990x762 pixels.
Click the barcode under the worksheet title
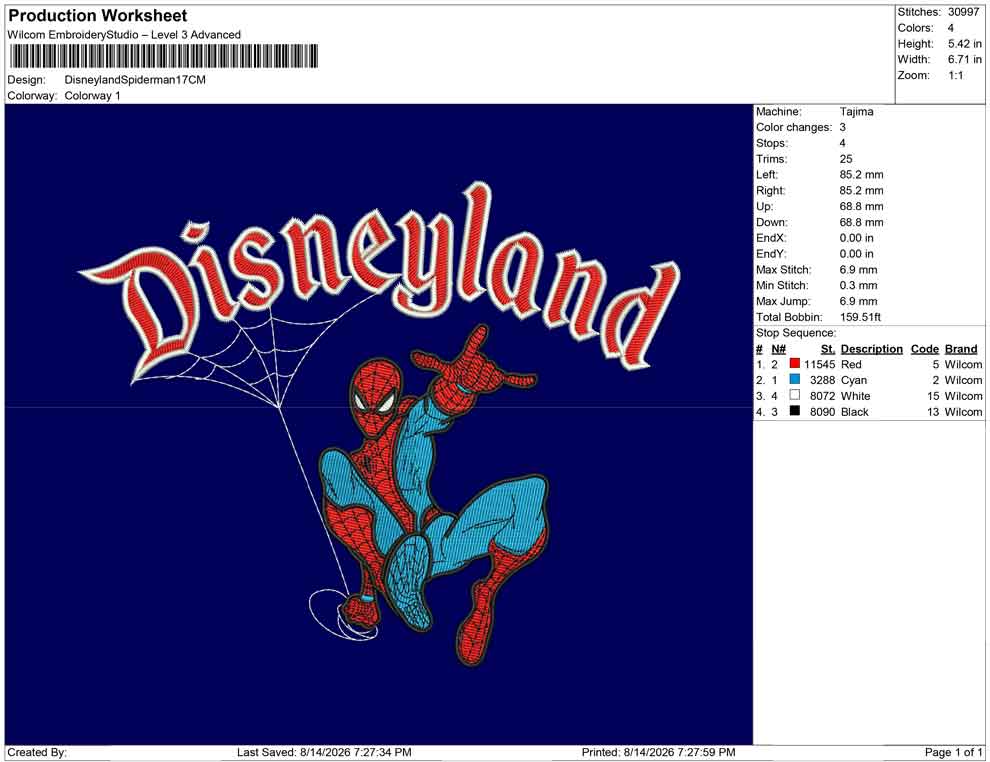(163, 57)
